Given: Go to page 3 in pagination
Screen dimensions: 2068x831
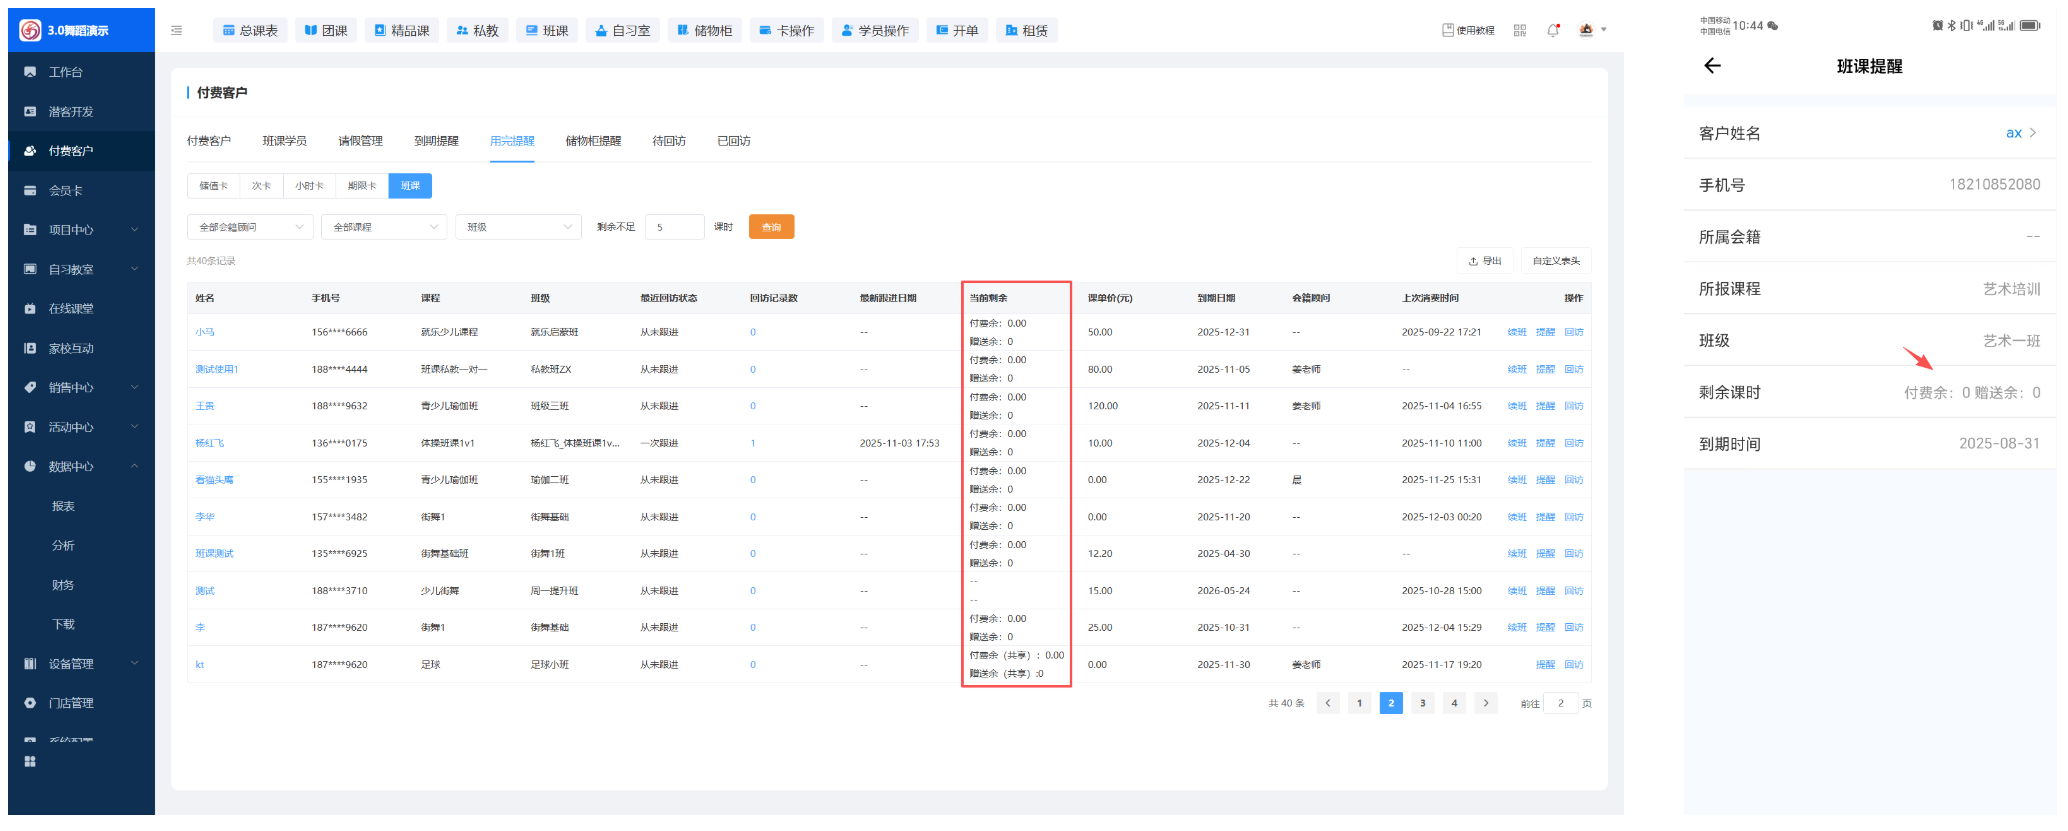Looking at the screenshot, I should pos(1422,703).
